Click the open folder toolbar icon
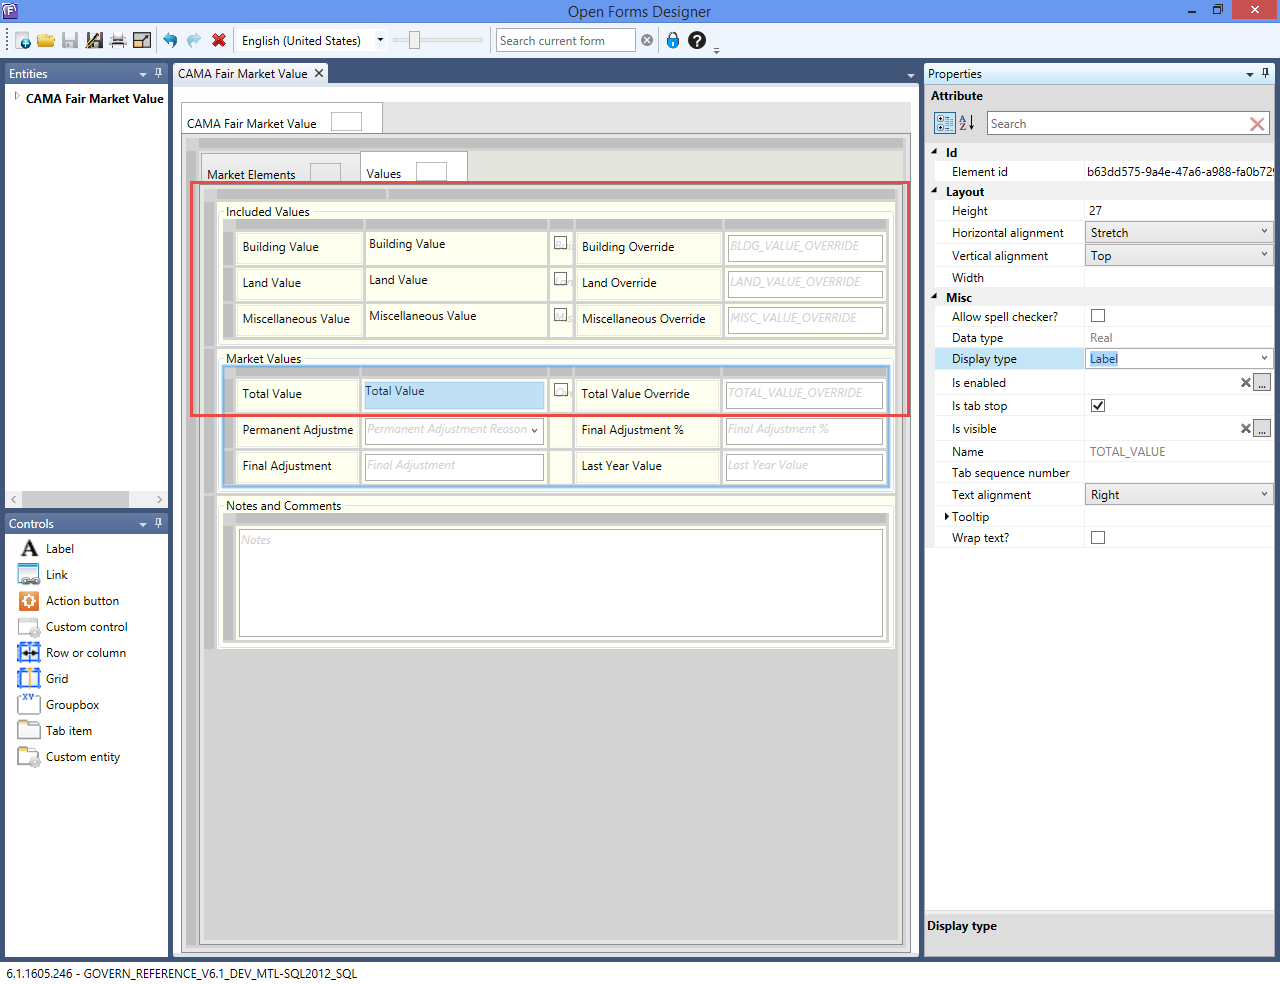The width and height of the screenshot is (1280, 984). pyautogui.click(x=46, y=41)
